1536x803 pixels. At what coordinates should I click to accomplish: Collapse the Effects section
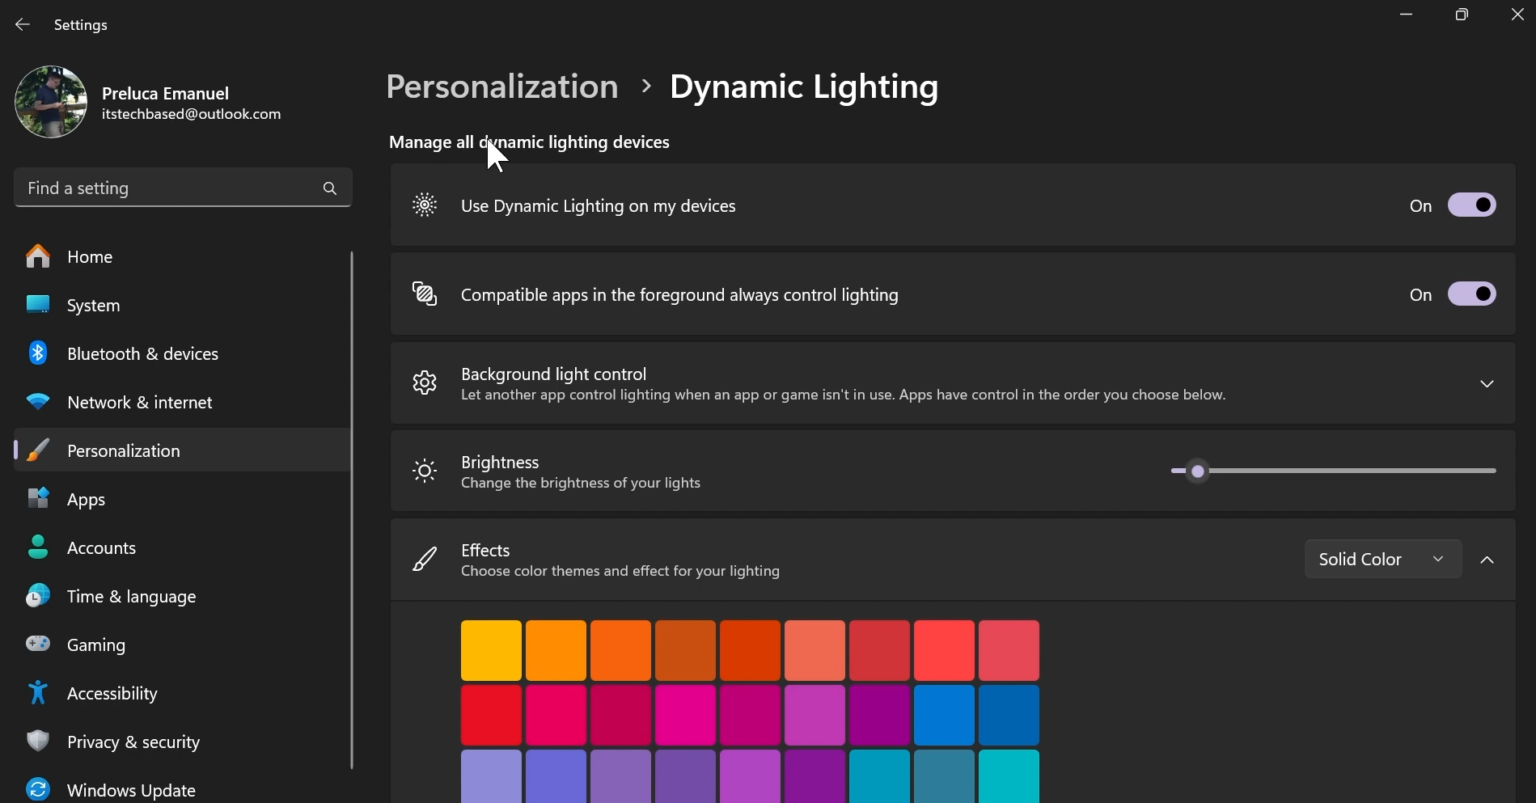pos(1486,560)
